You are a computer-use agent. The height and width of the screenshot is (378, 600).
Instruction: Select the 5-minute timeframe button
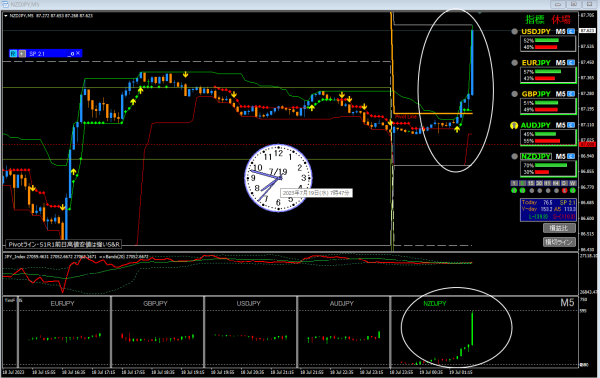pyautogui.click(x=523, y=183)
